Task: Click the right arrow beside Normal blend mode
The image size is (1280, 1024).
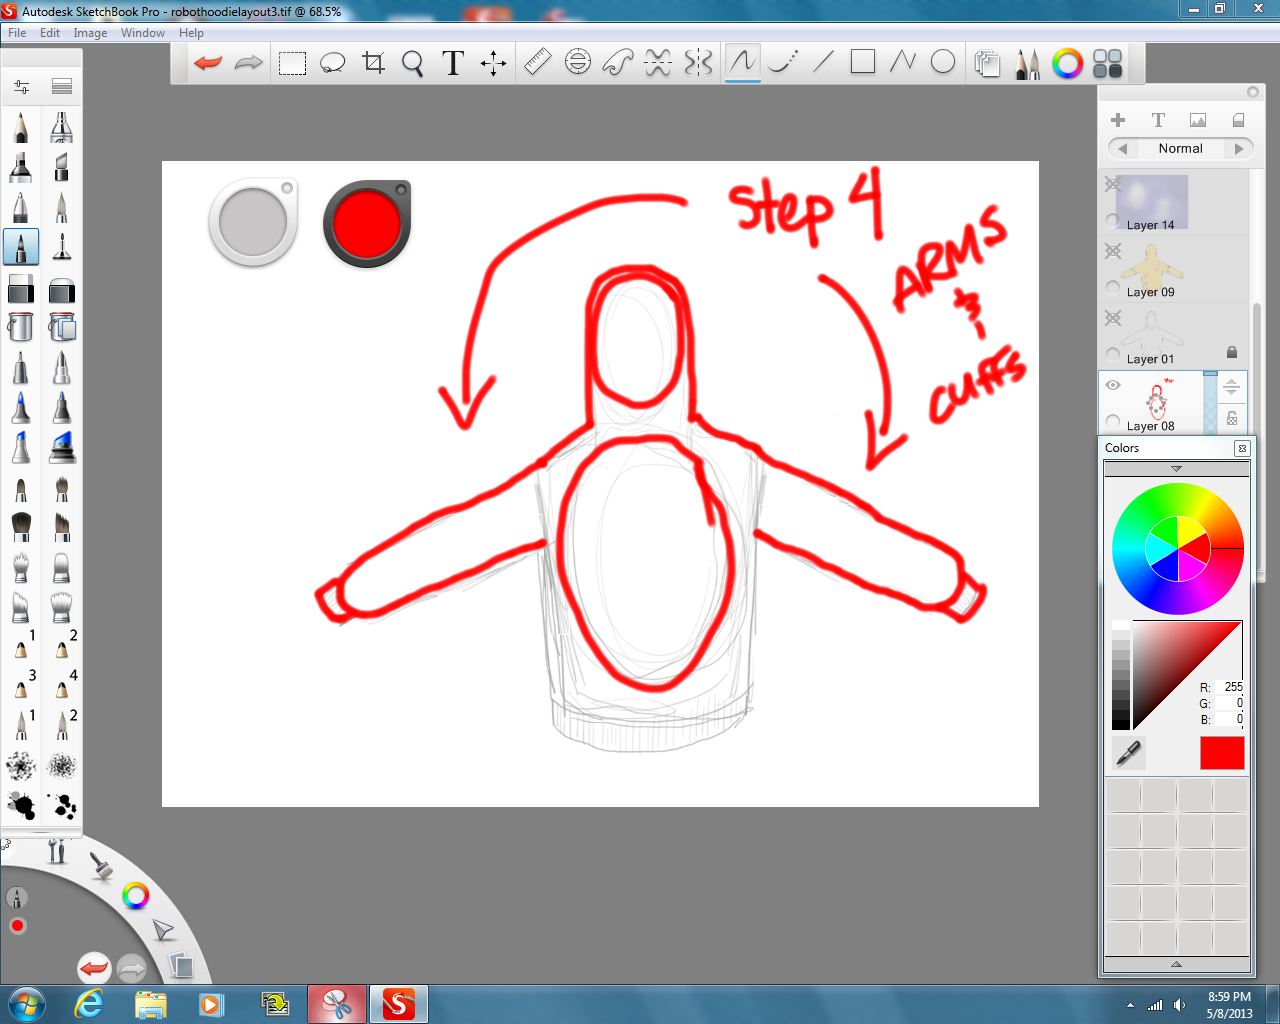Action: point(1240,148)
